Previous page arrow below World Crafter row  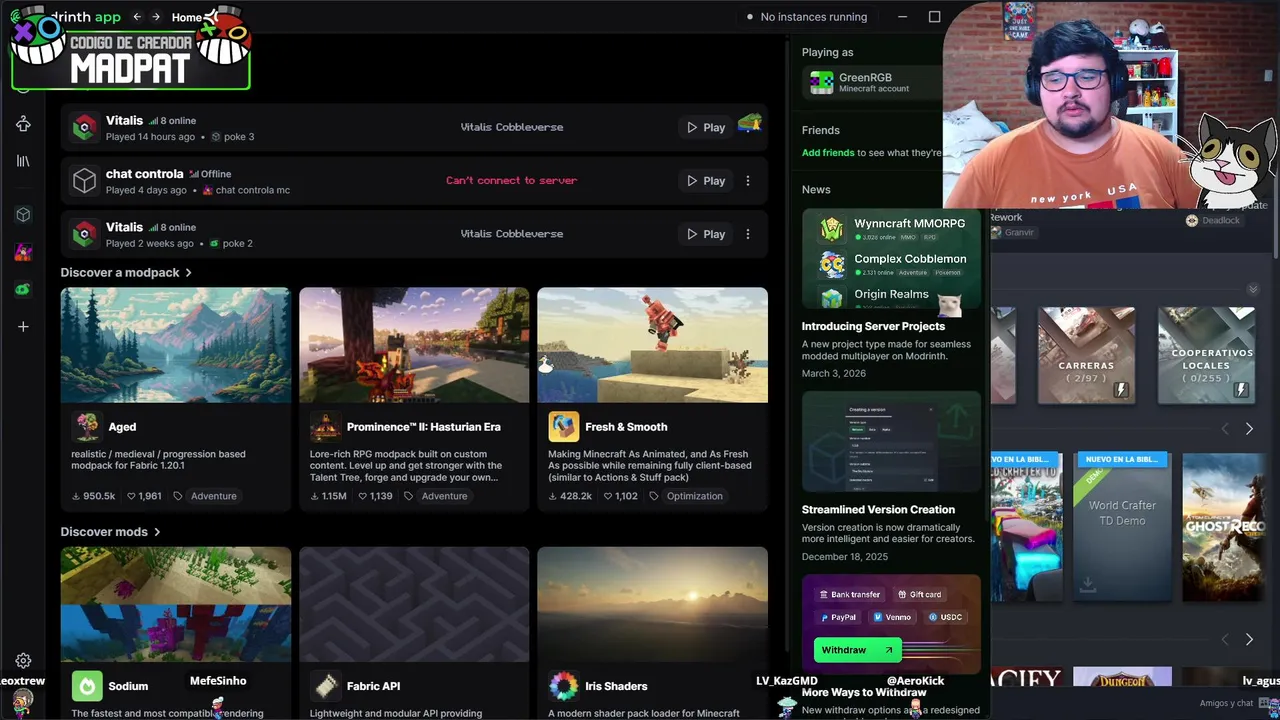pyautogui.click(x=1225, y=639)
